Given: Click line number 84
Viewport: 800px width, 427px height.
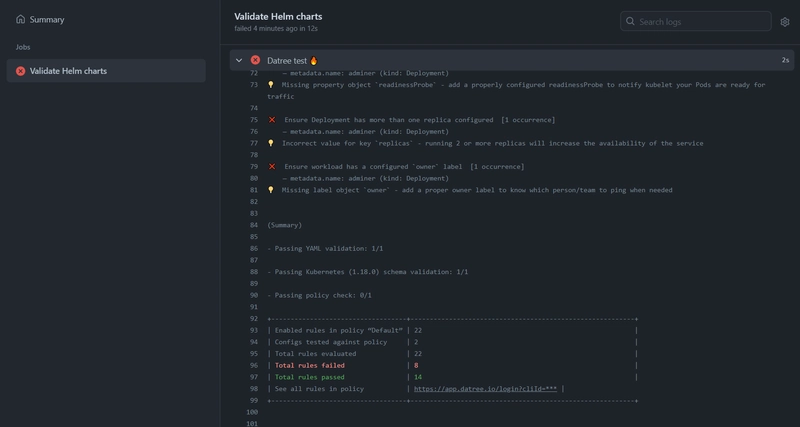Looking at the screenshot, I should 254,225.
